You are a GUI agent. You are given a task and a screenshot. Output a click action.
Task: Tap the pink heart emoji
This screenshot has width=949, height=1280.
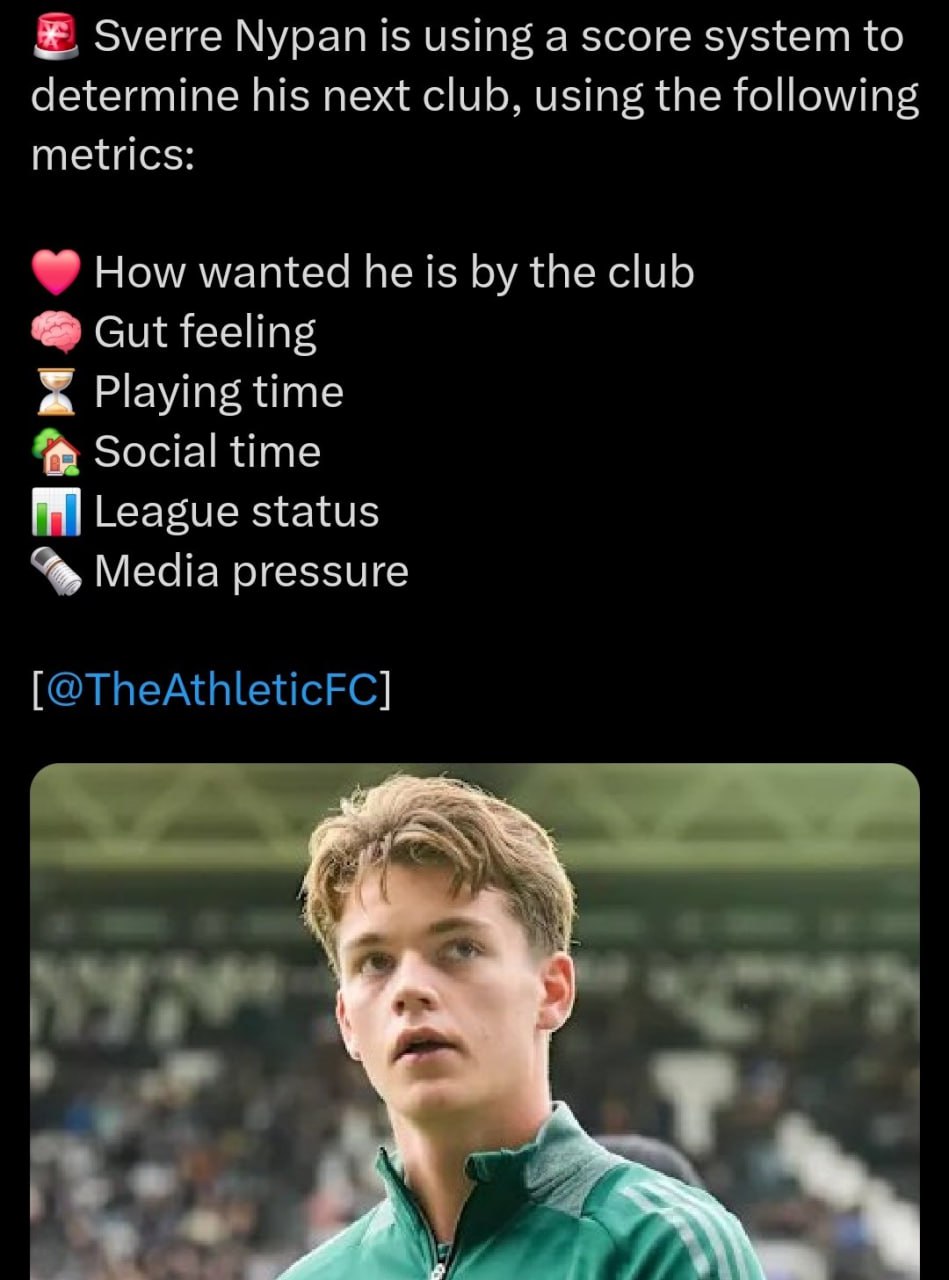click(x=56, y=272)
